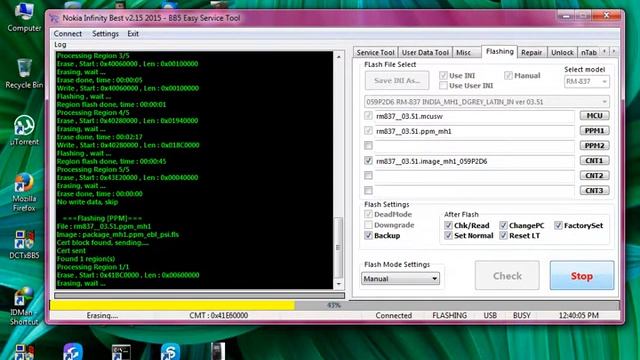Click the CNT2 file select button
Screen dimensions: 640x360
tap(594, 176)
